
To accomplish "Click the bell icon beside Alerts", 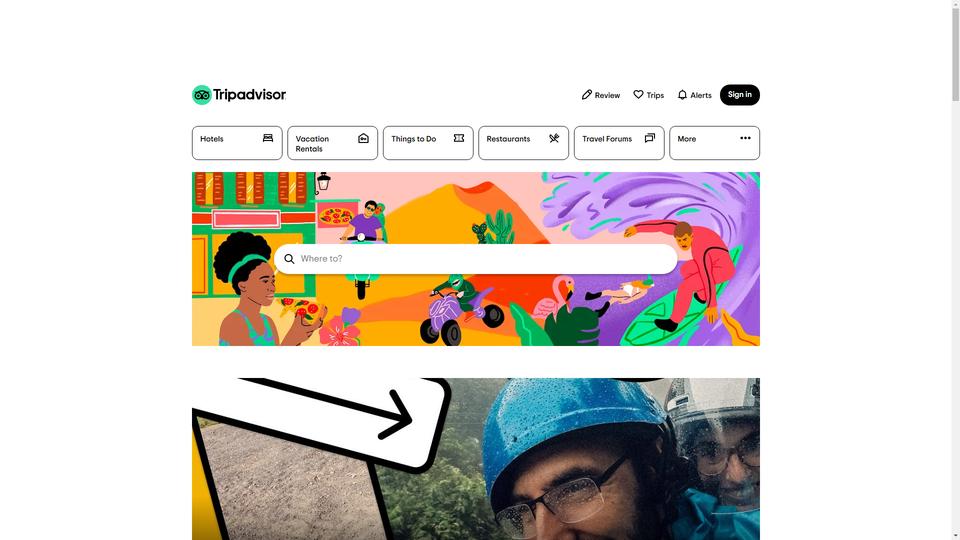I will [x=682, y=94].
